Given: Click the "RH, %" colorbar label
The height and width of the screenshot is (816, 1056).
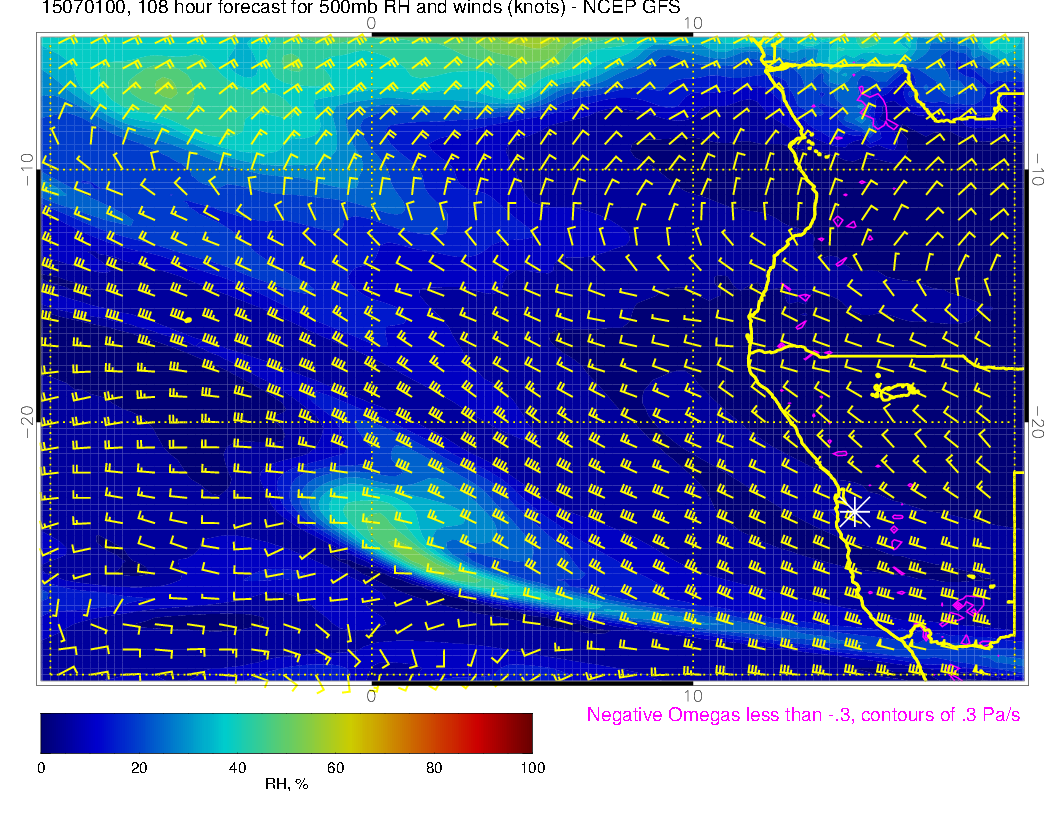Looking at the screenshot, I should pos(286,784).
